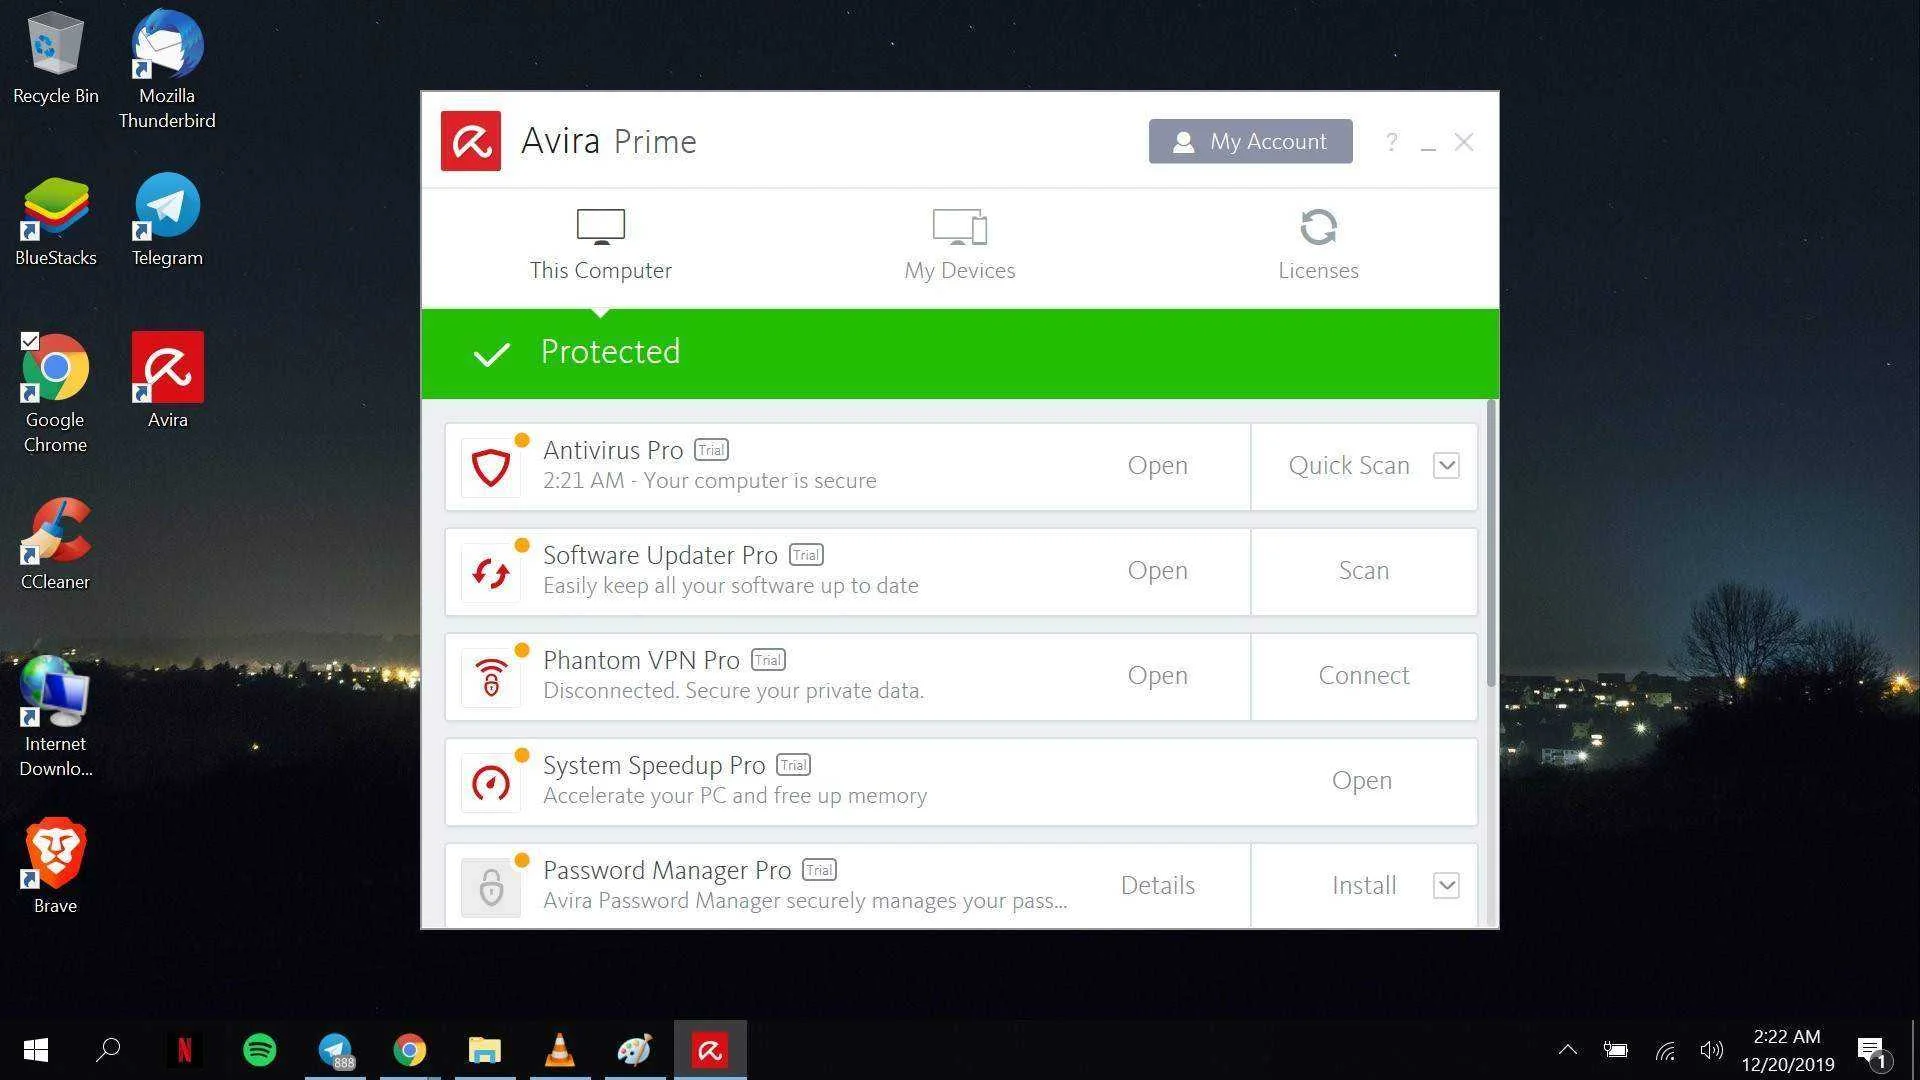Open the taskbar clock and date
Viewport: 1920px width, 1080px height.
coord(1787,1050)
